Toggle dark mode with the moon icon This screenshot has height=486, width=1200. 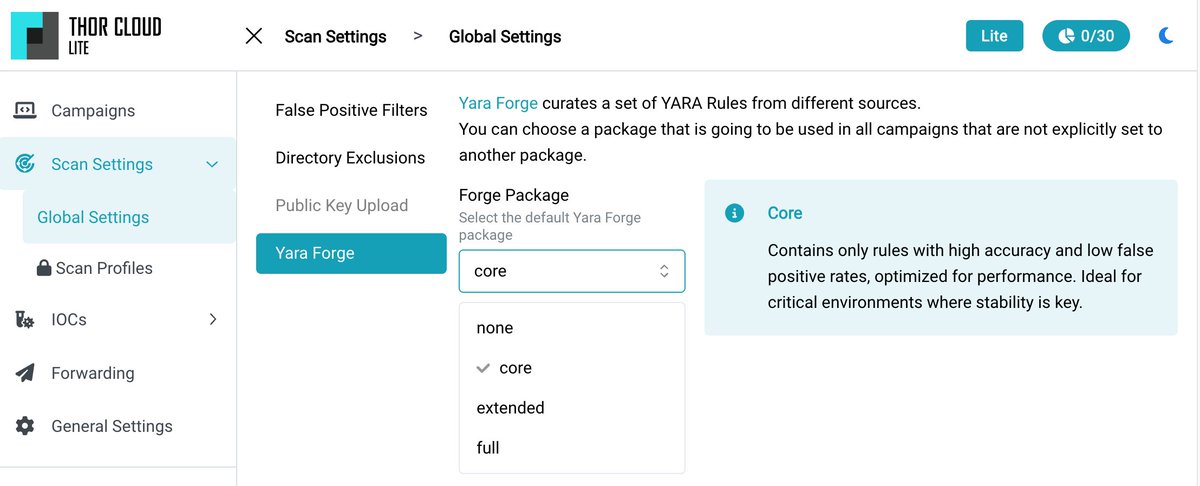(1166, 36)
